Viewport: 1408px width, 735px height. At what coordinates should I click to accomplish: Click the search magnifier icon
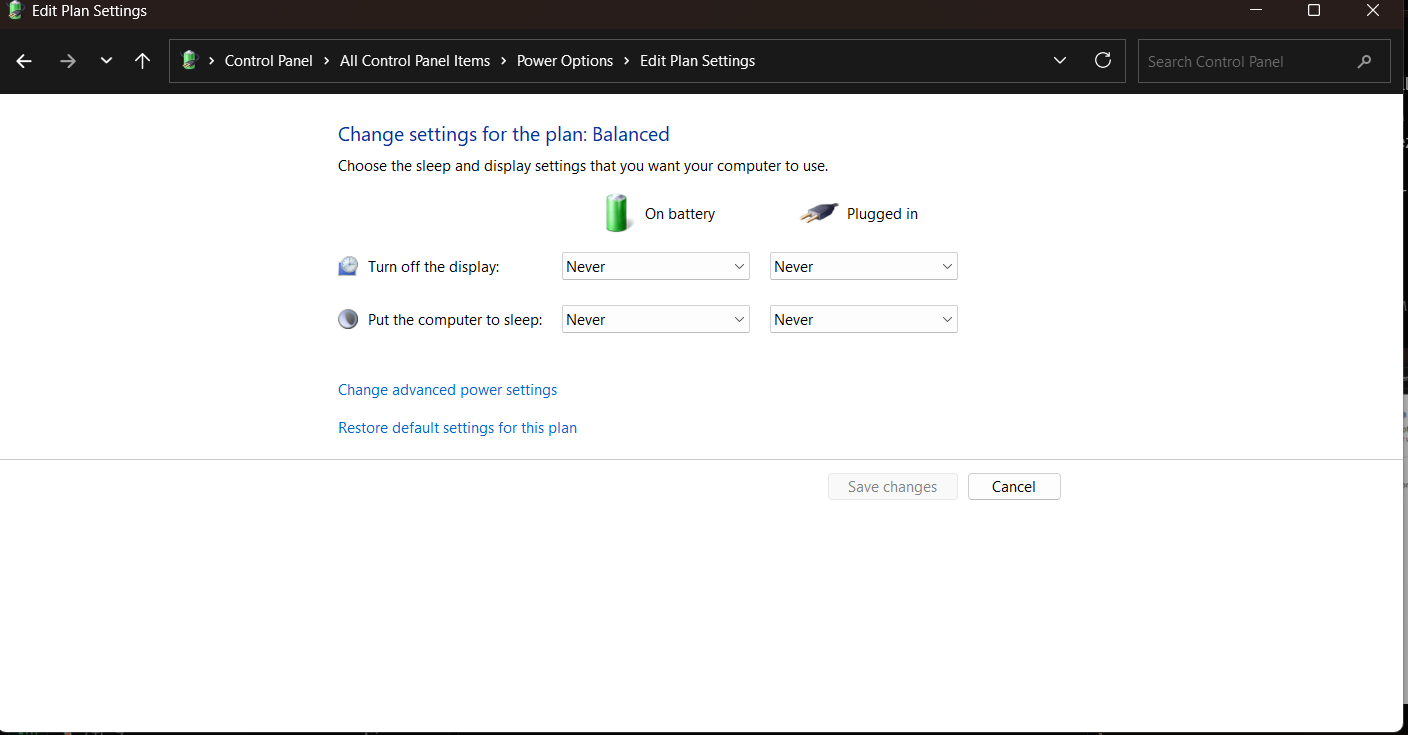(x=1365, y=61)
